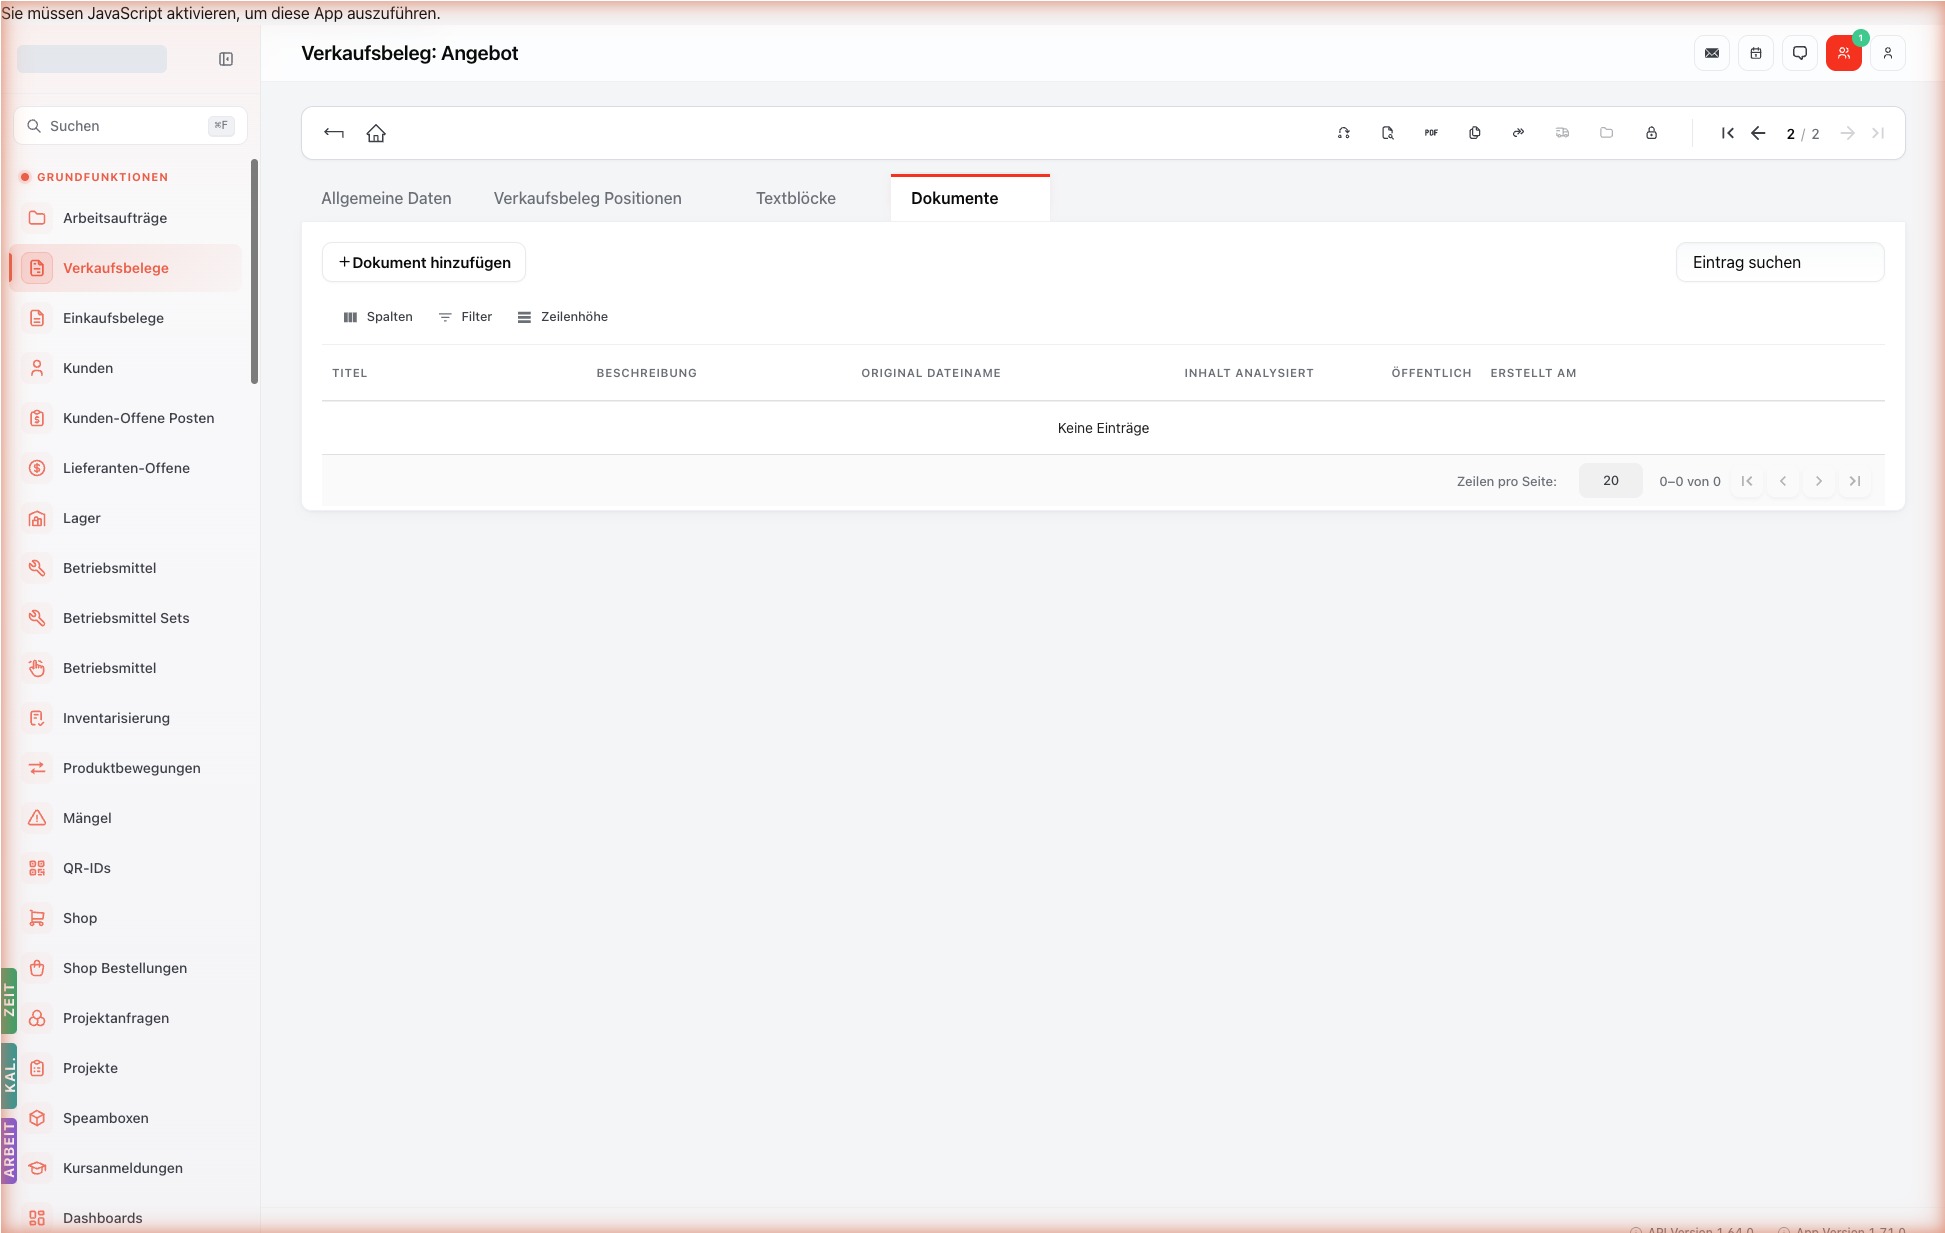Go to home via the house icon
This screenshot has height=1233, width=1945.
[x=376, y=133]
